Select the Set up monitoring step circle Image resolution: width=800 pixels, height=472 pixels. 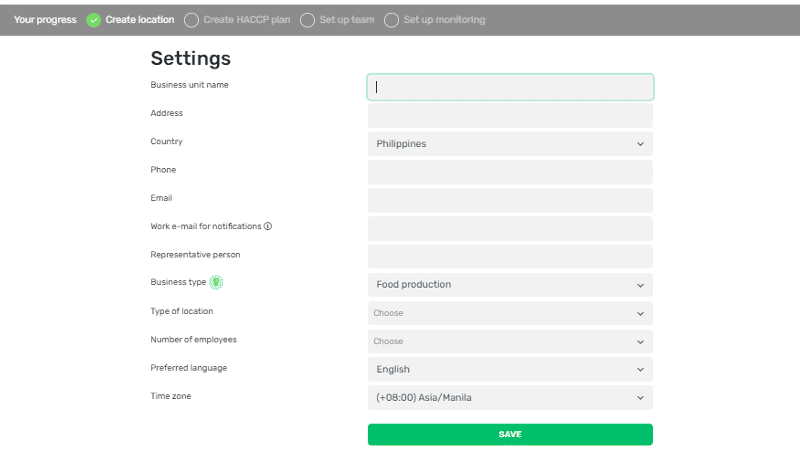391,20
